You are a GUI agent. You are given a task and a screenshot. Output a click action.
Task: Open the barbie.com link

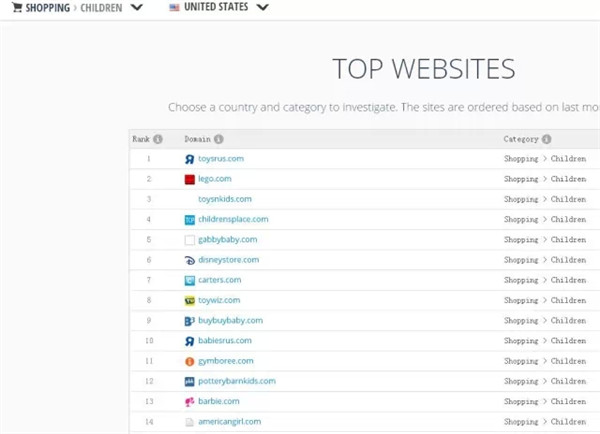[x=218, y=401]
